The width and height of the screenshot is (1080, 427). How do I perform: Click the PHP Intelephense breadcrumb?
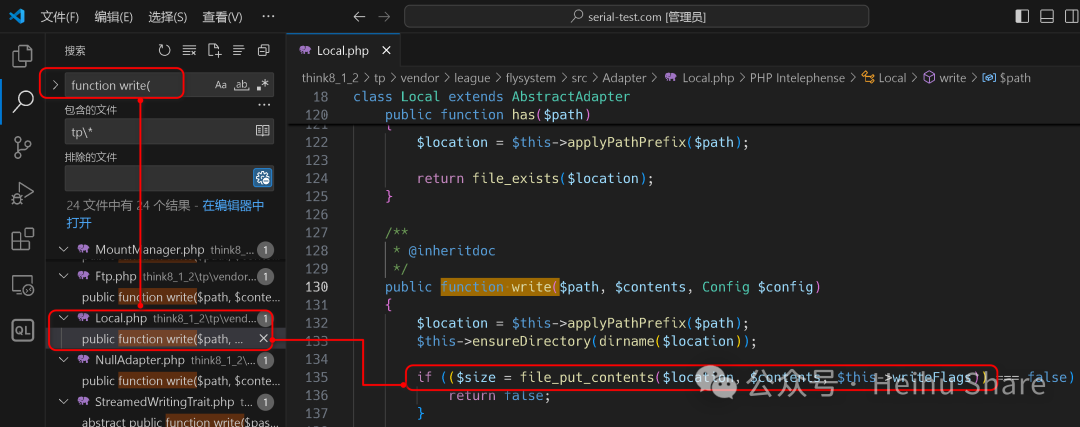[x=797, y=78]
